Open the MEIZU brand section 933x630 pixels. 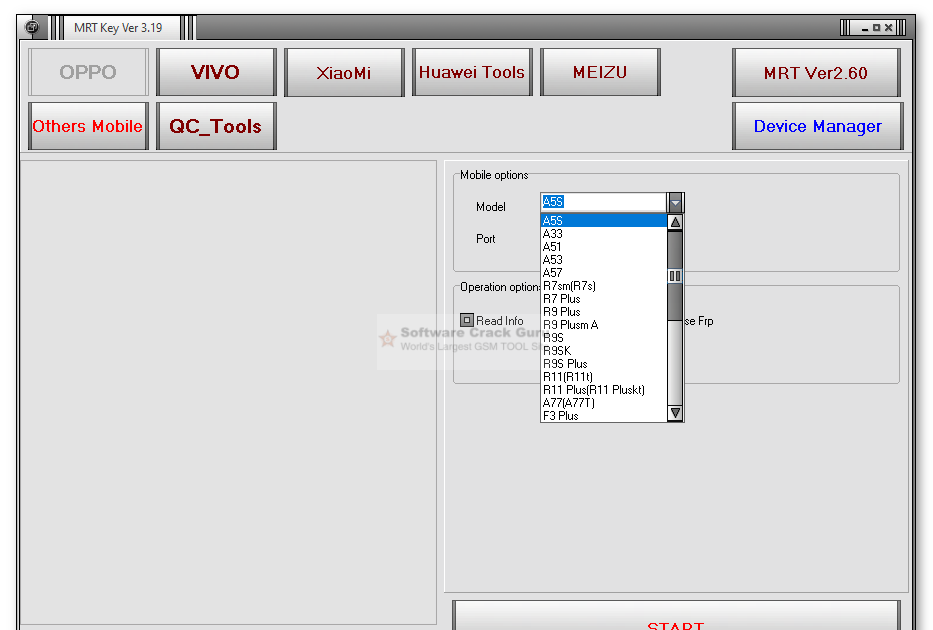[x=600, y=72]
